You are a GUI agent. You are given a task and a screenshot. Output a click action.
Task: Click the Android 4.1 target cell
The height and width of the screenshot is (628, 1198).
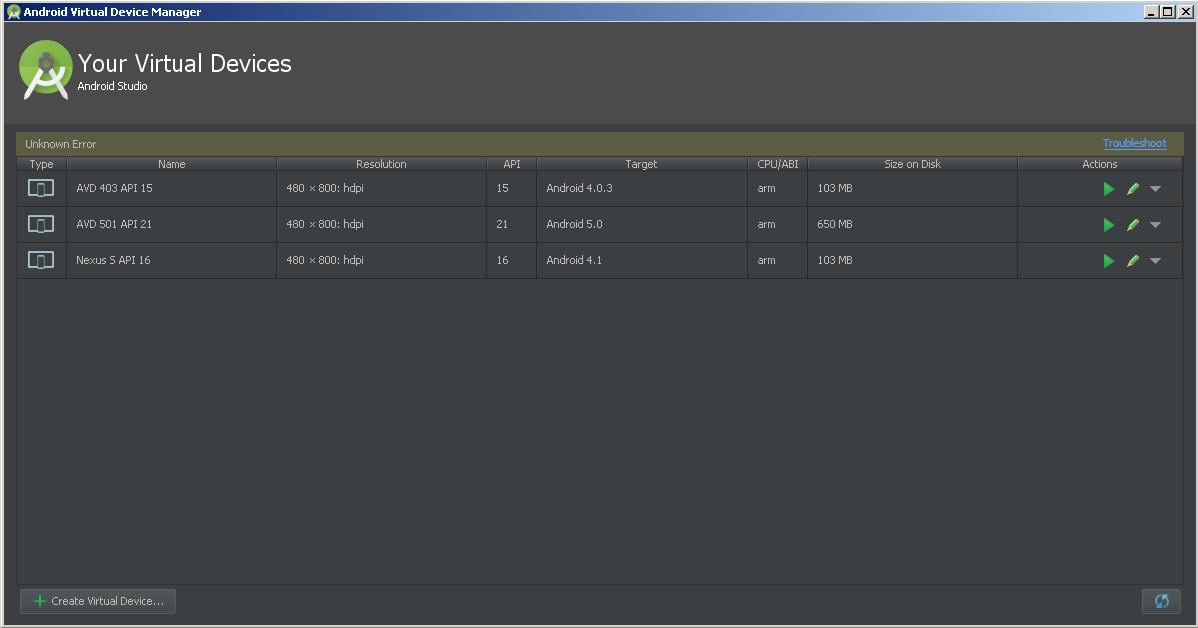tap(642, 260)
